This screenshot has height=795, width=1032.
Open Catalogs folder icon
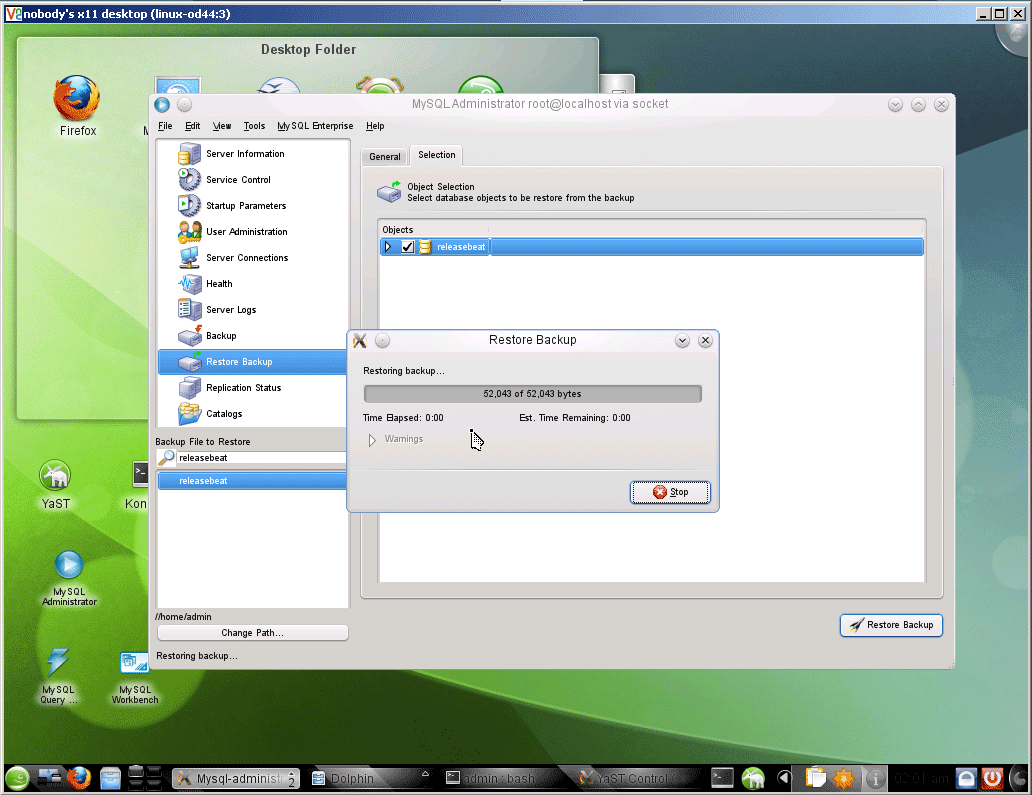[x=190, y=413]
